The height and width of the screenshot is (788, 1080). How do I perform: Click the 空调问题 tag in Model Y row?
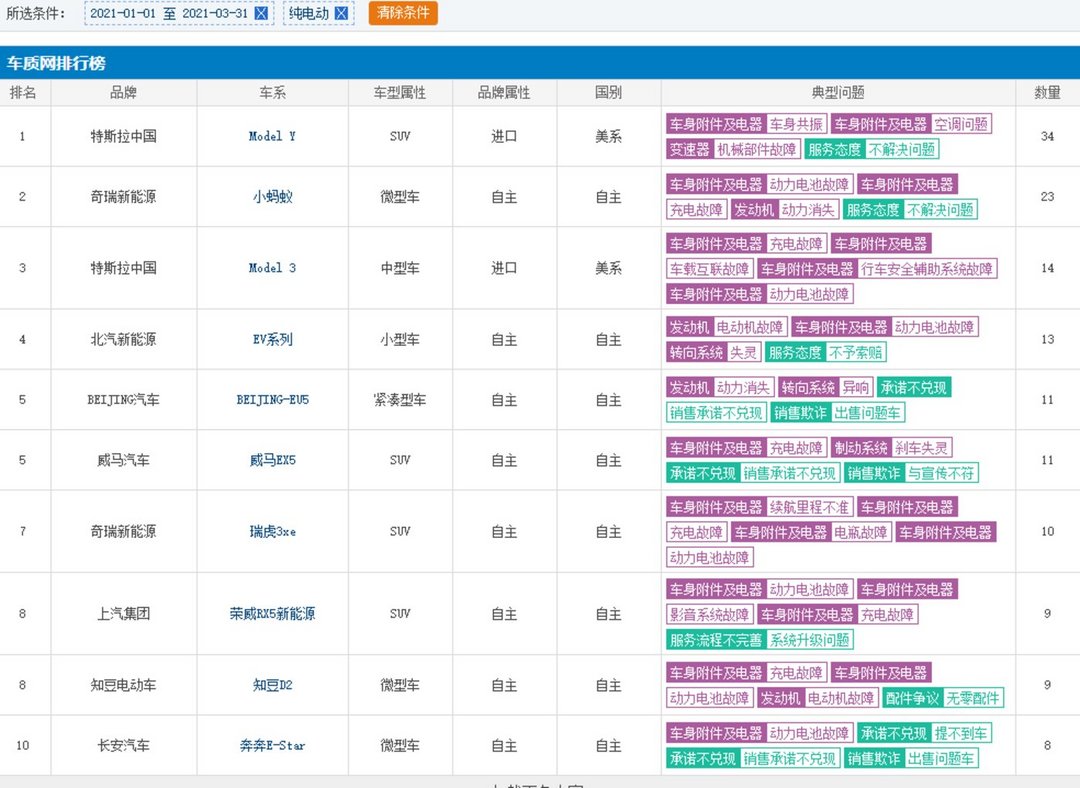pos(961,124)
